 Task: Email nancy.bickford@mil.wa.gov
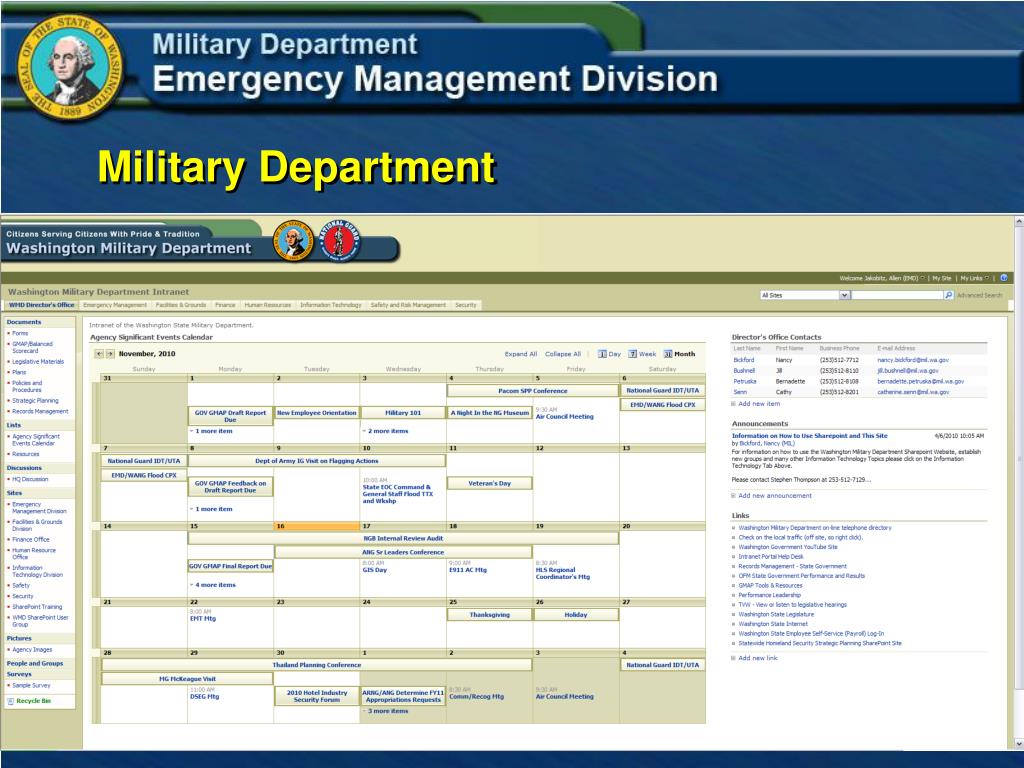coord(912,360)
